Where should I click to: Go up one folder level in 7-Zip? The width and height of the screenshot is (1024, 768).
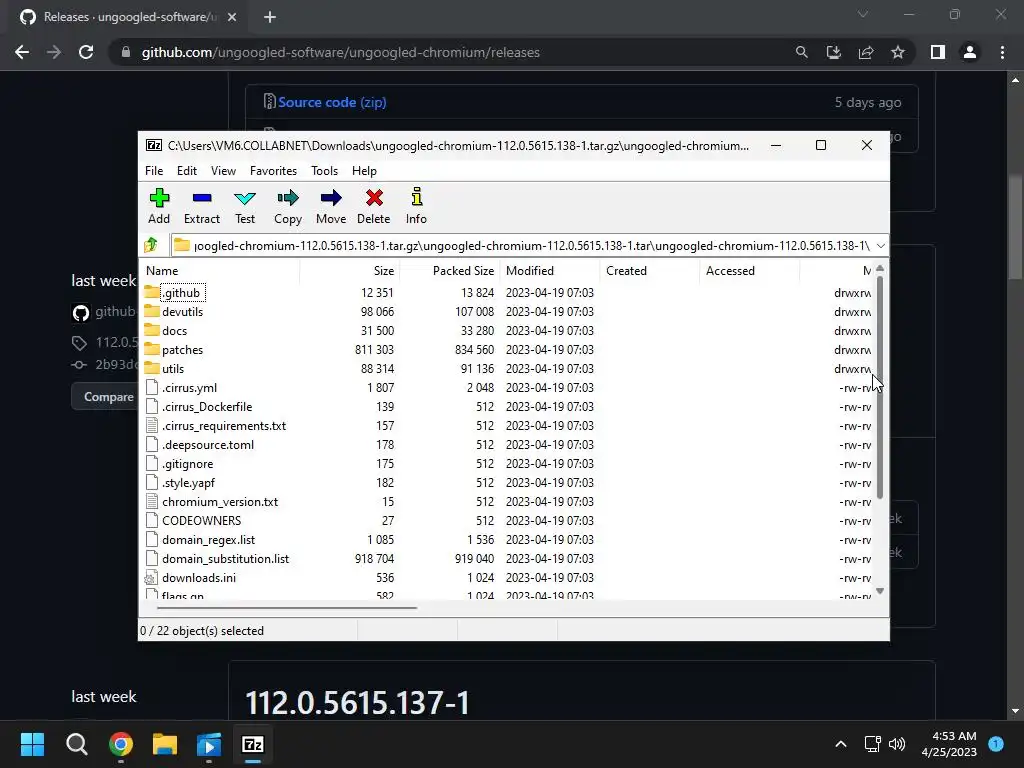pos(151,245)
